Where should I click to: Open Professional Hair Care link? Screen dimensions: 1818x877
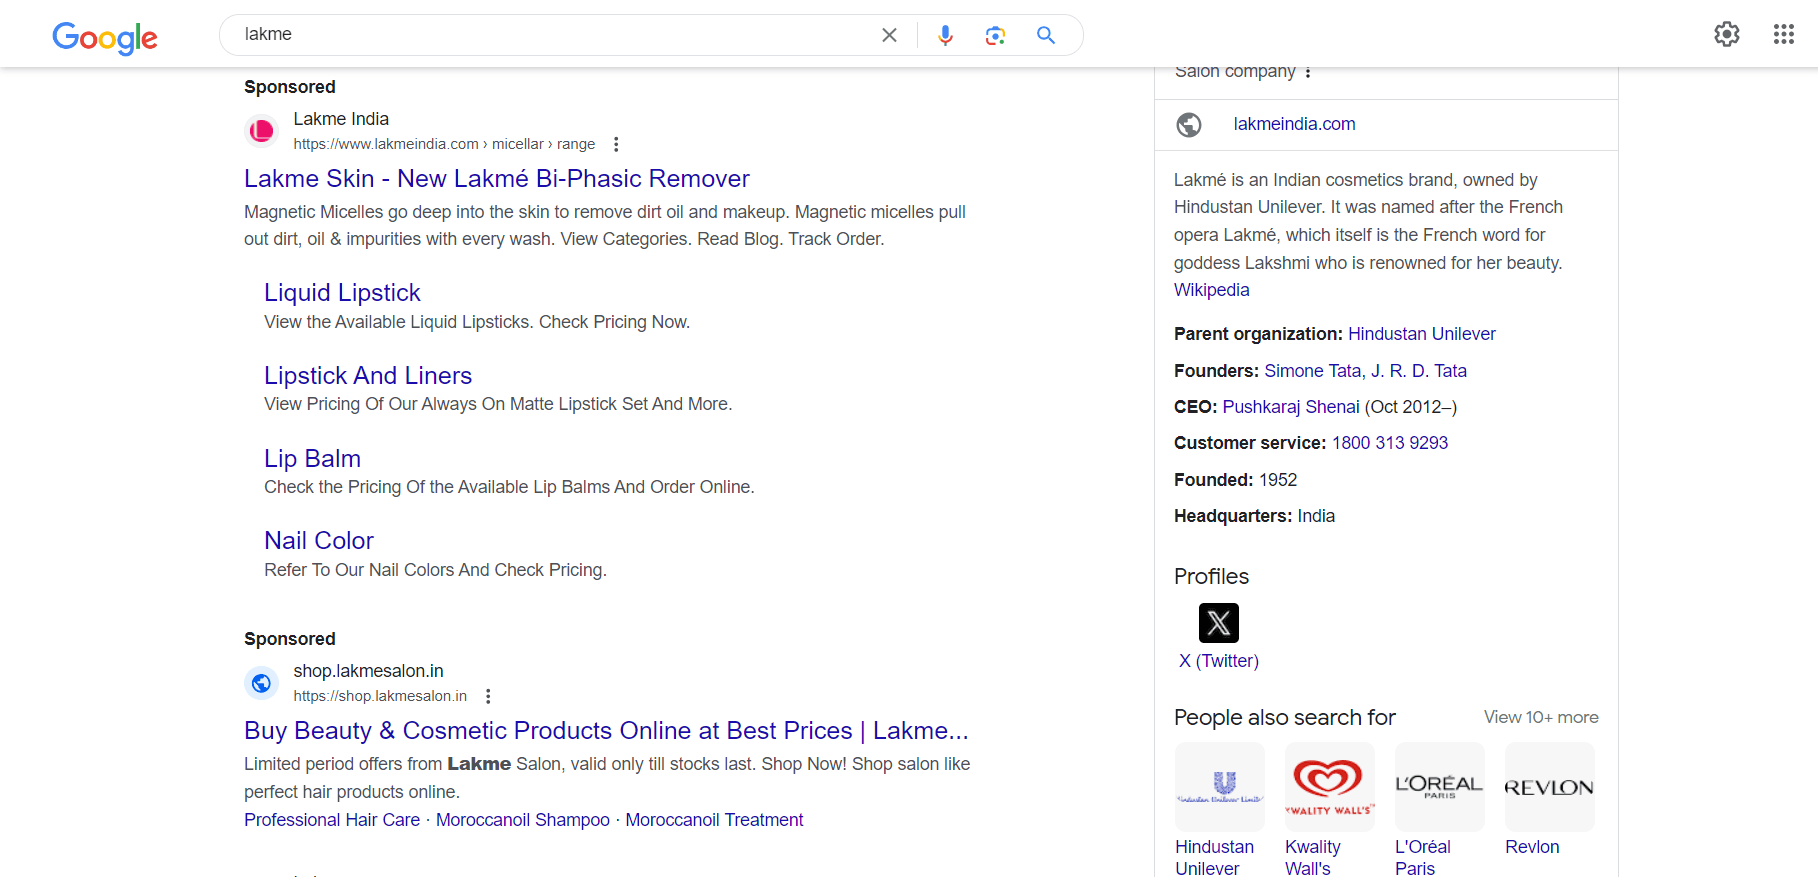click(x=332, y=820)
